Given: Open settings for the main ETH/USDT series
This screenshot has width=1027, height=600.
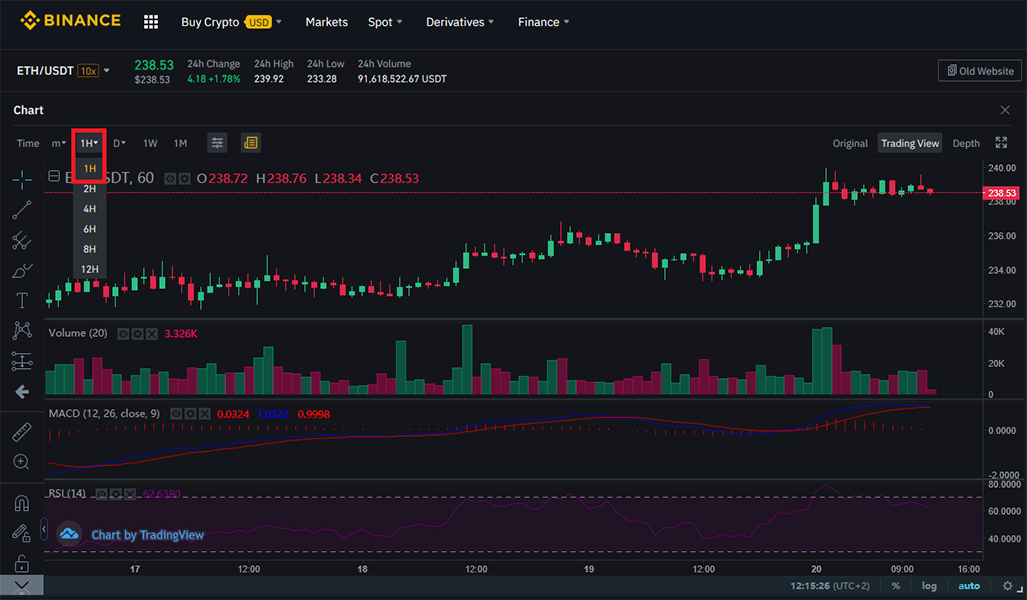Looking at the screenshot, I should (185, 179).
